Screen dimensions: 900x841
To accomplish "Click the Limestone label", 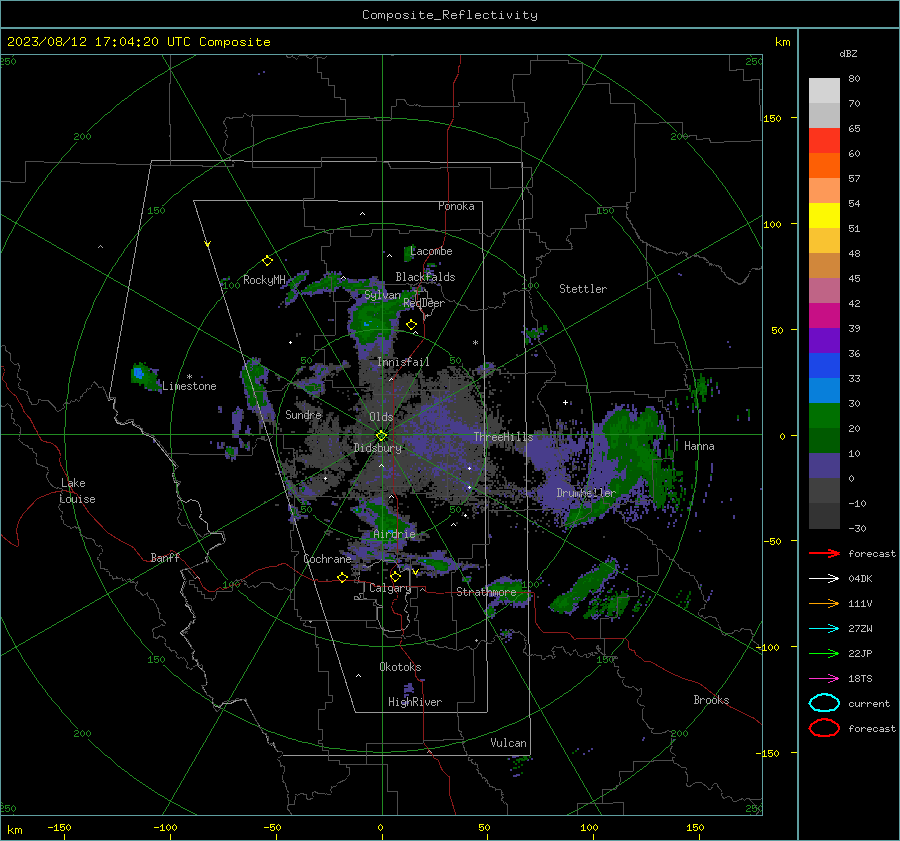I will click(189, 386).
